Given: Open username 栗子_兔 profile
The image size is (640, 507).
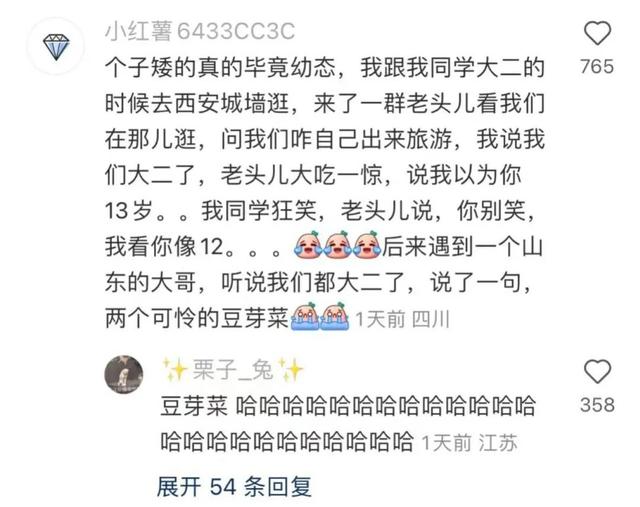Looking at the screenshot, I should coord(232,369).
